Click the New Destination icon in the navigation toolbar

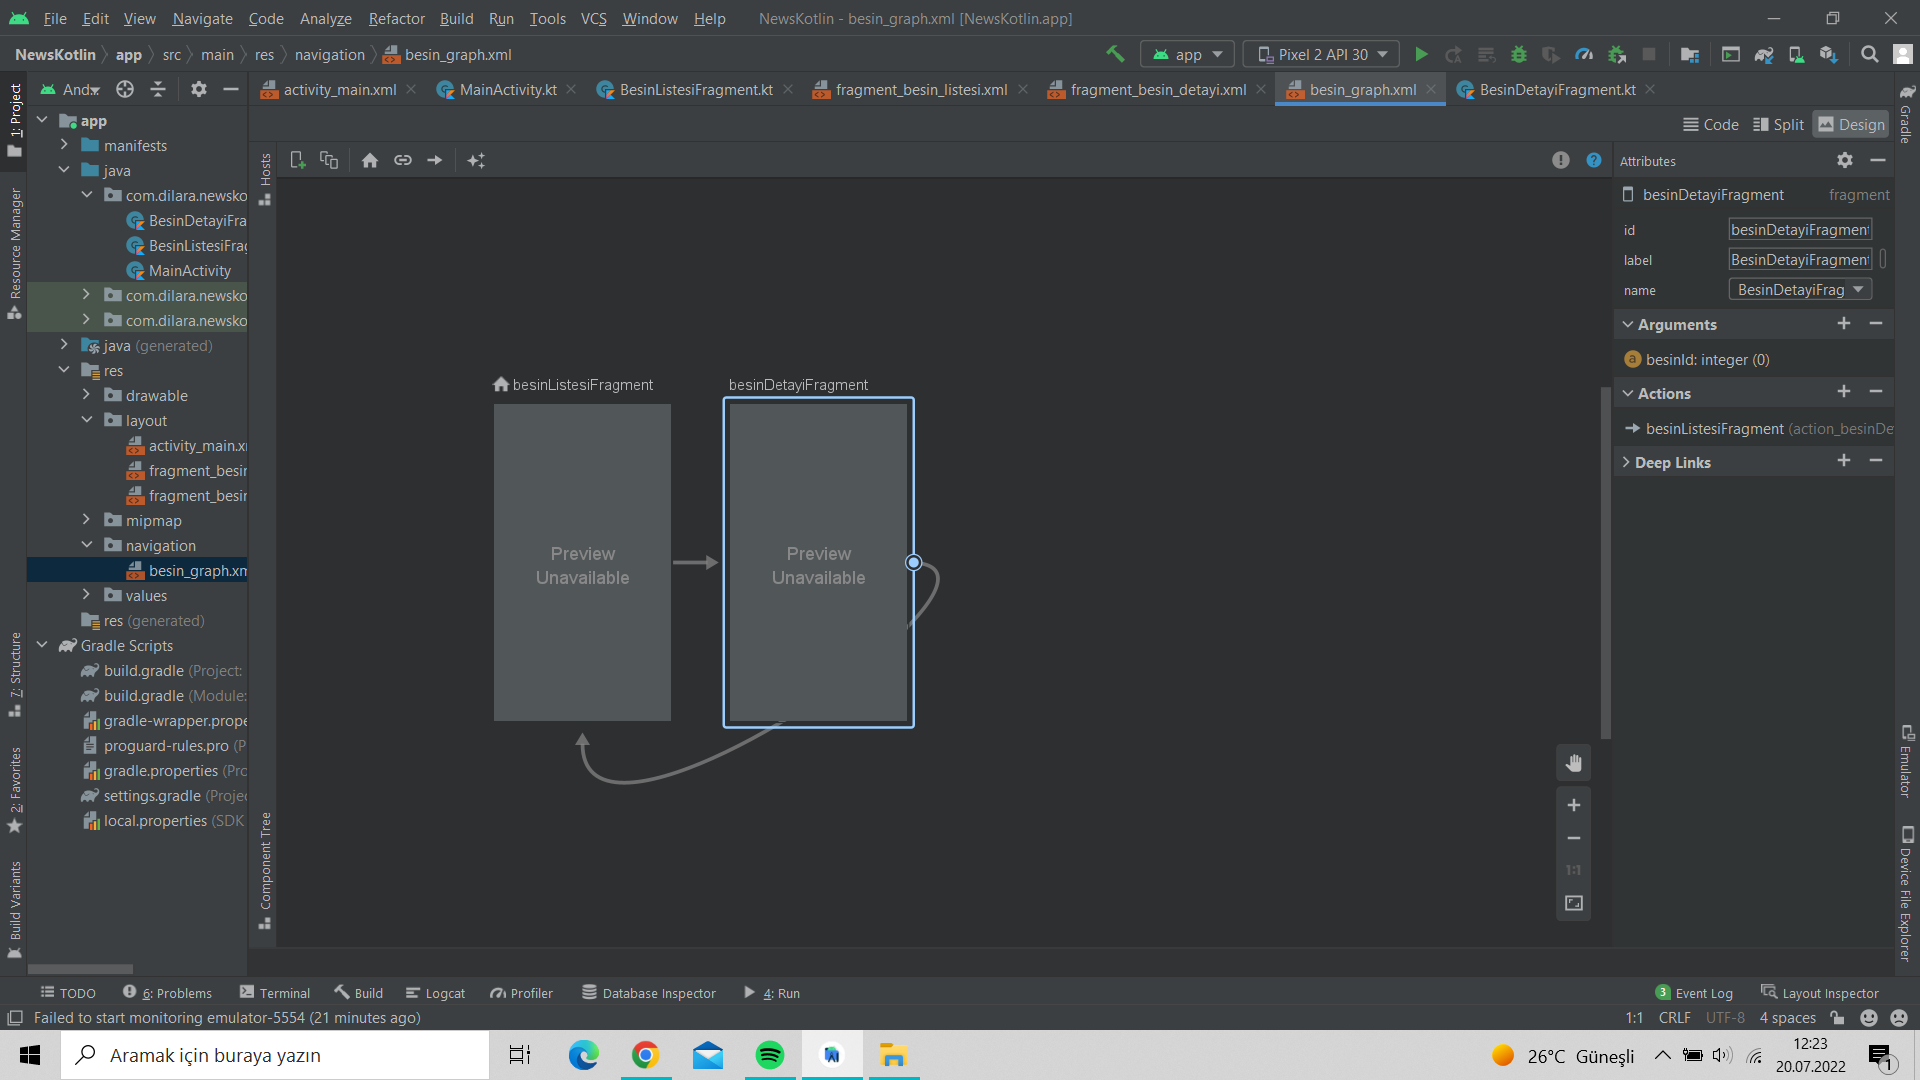coord(297,160)
